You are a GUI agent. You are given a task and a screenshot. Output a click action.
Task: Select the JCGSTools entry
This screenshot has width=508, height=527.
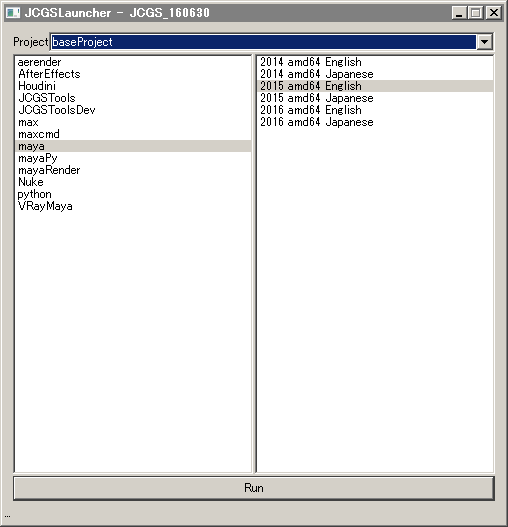point(133,98)
